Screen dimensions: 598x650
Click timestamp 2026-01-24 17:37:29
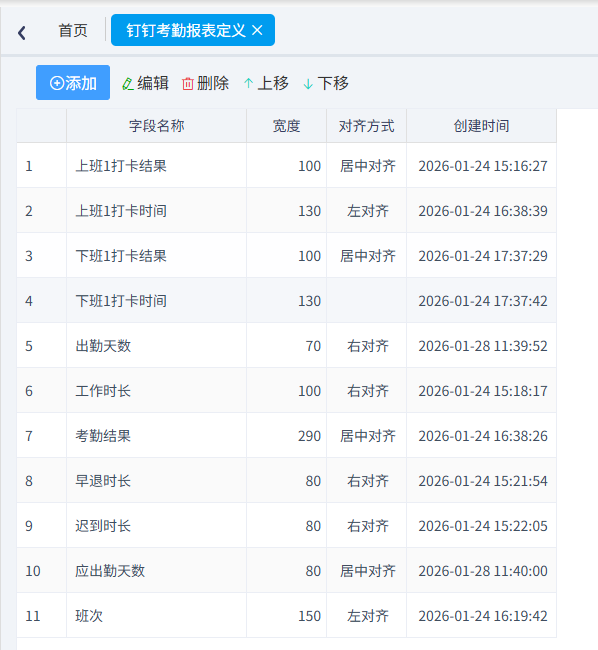(483, 256)
